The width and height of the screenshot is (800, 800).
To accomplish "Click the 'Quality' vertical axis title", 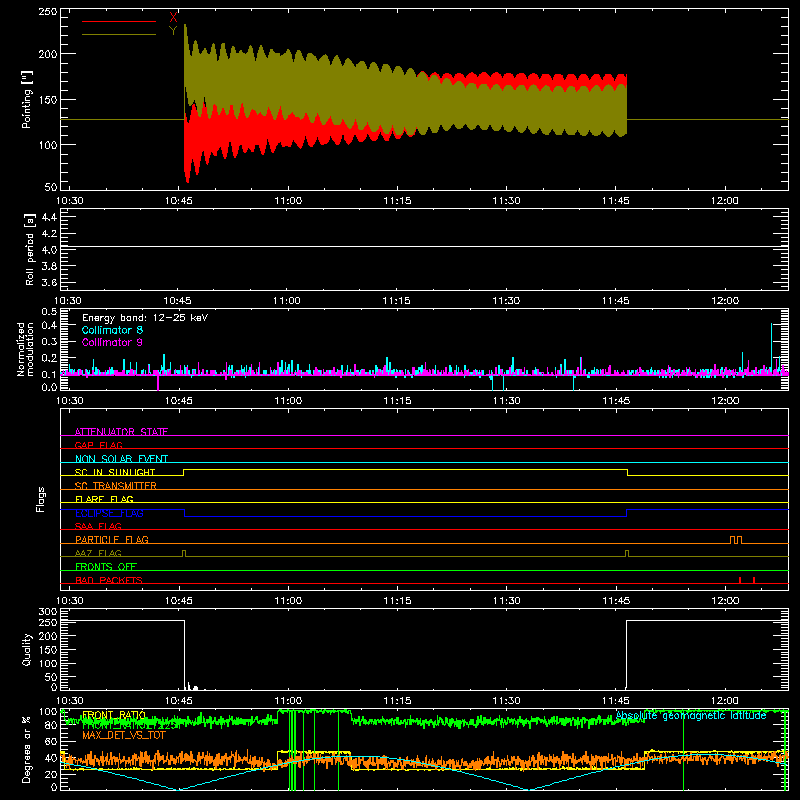I will 27,649.
